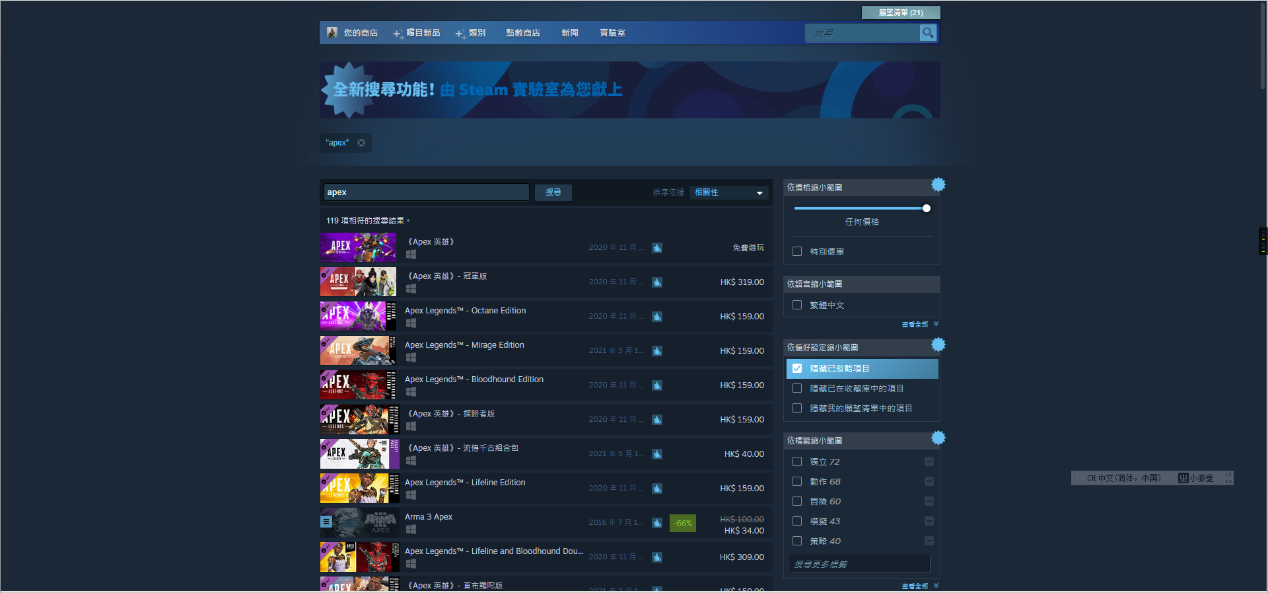Screen dimensions: 1268x593
Task: Click the avatar icon beside 您的商店
Action: tap(332, 33)
